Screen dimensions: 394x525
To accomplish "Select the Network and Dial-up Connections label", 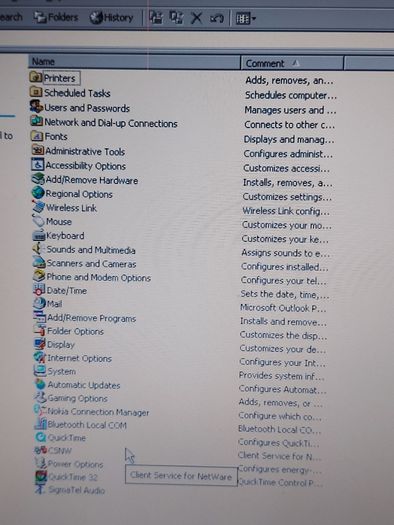I will pos(111,123).
